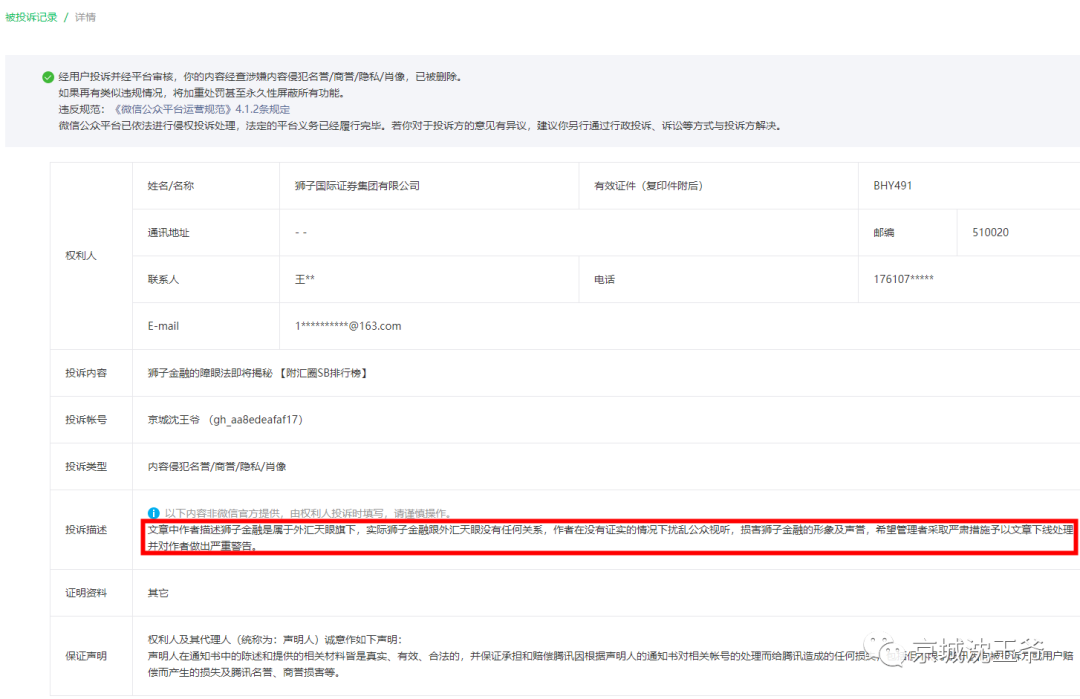Click the certificate number BHY491
Image resolution: width=1080 pixels, height=699 pixels.
(892, 186)
